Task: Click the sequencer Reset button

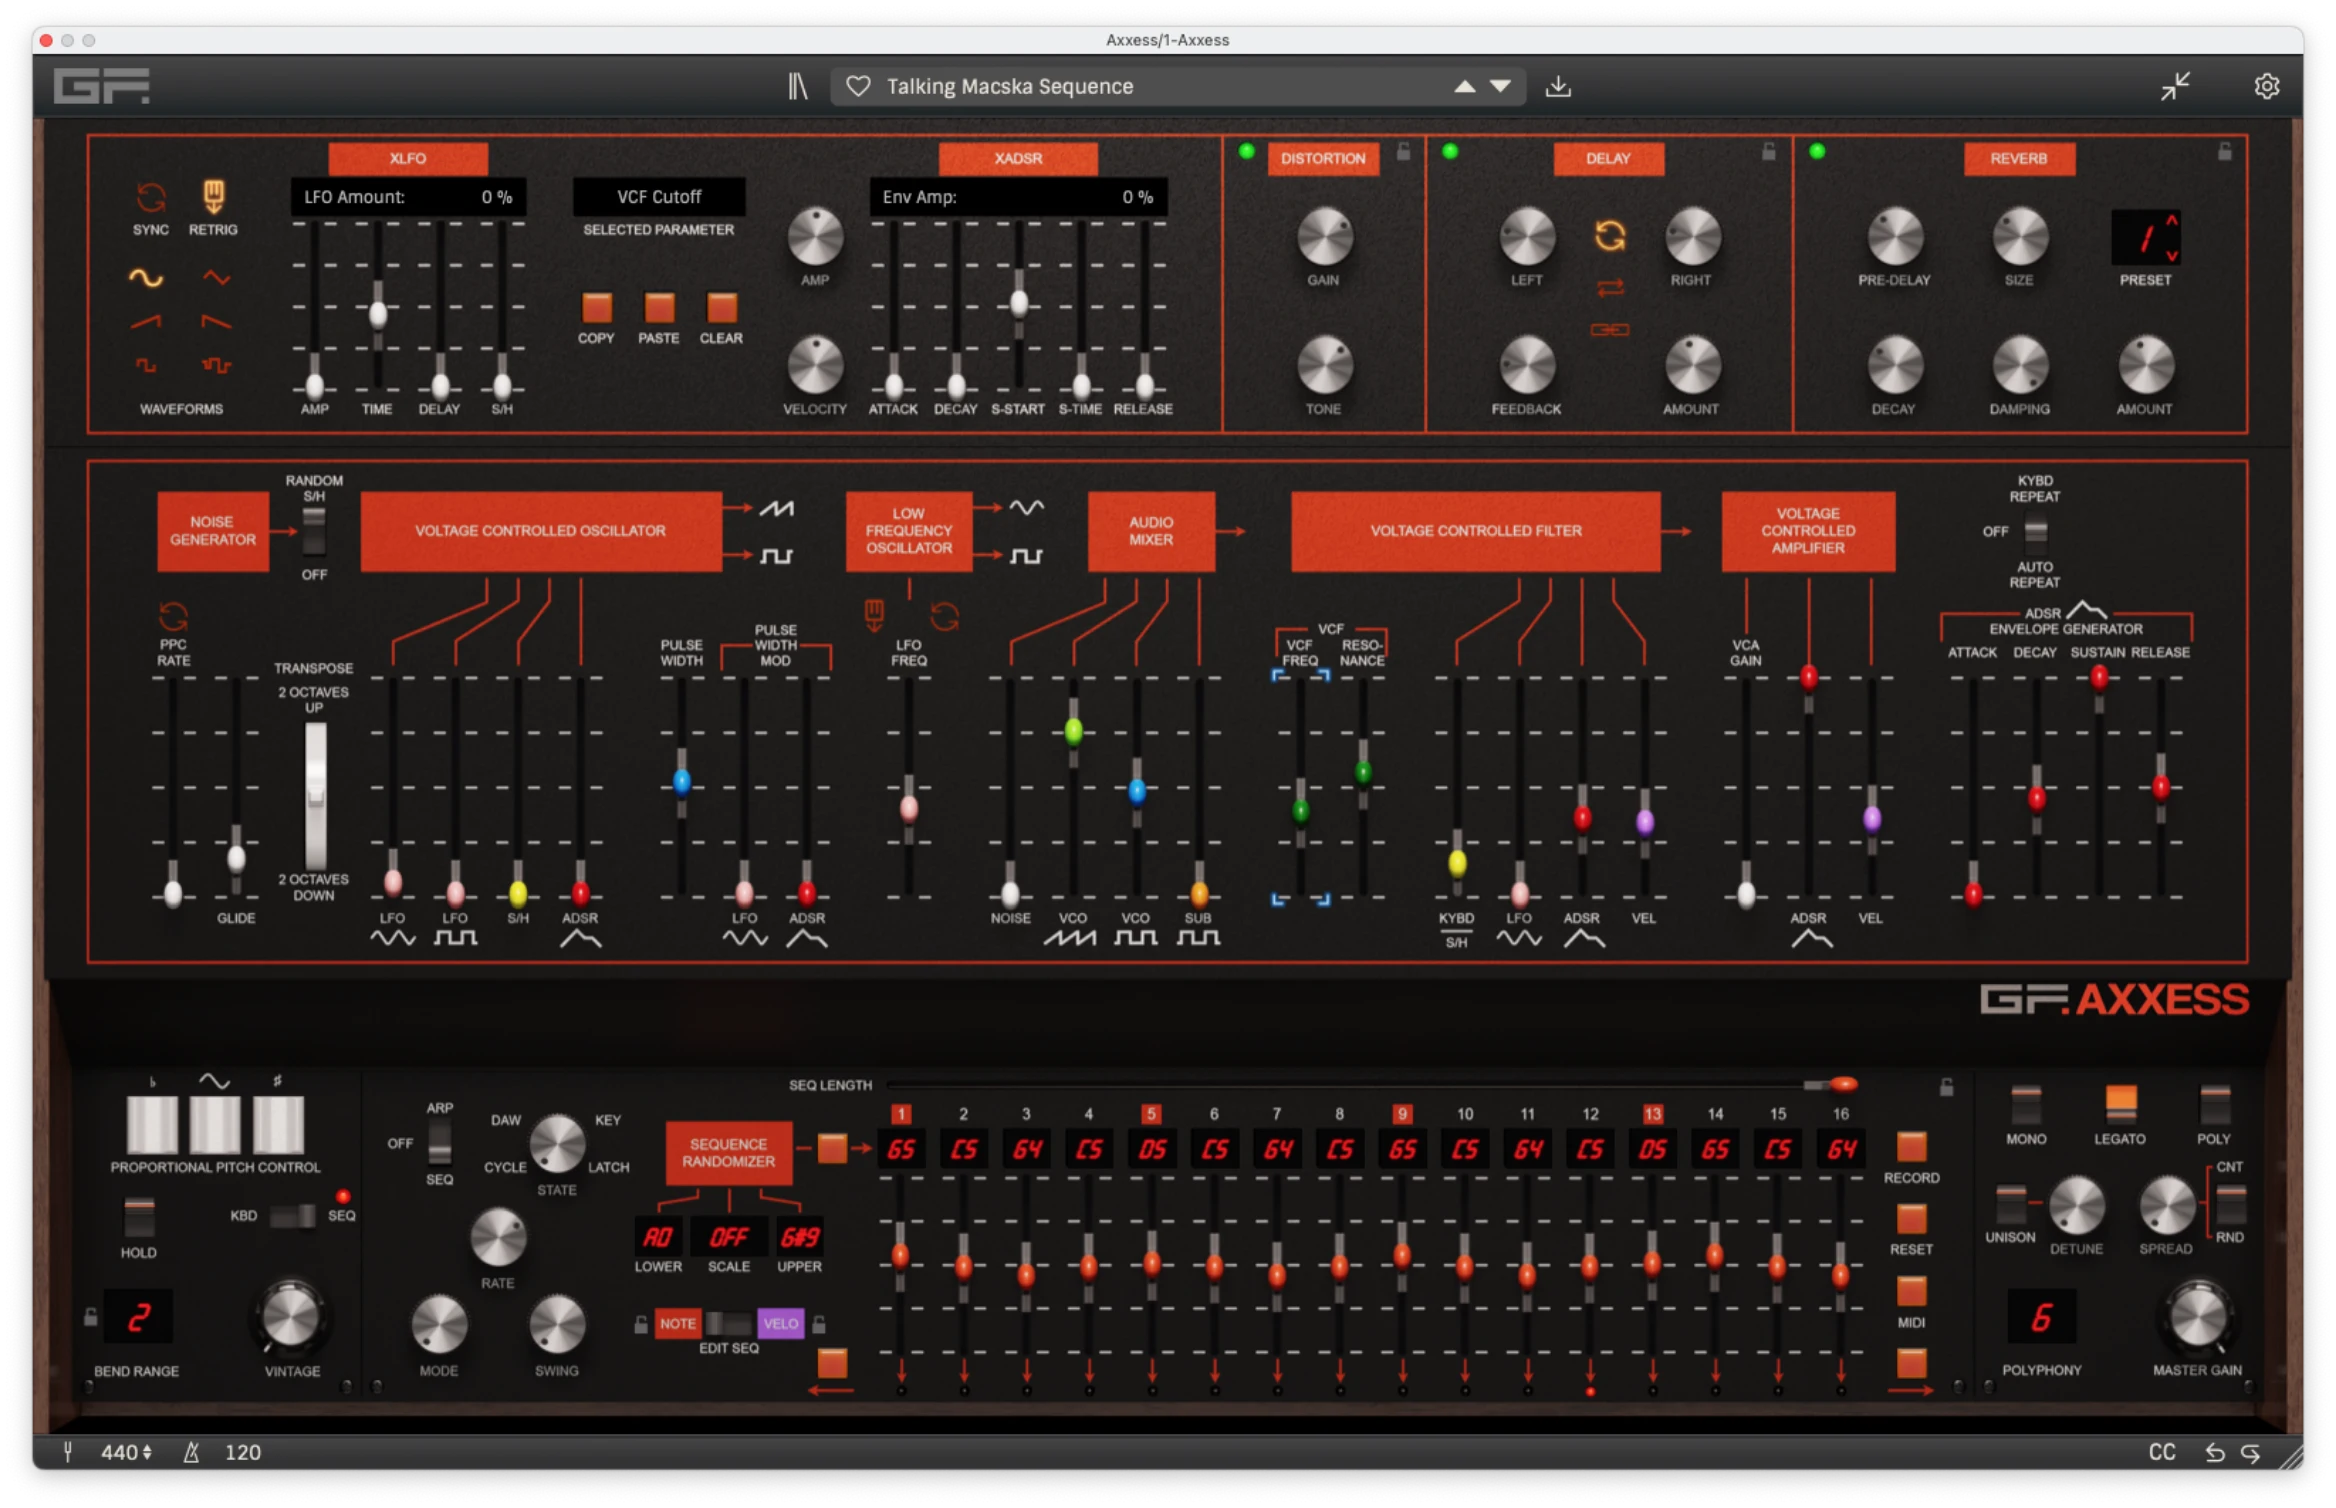Action: click(x=1911, y=1219)
